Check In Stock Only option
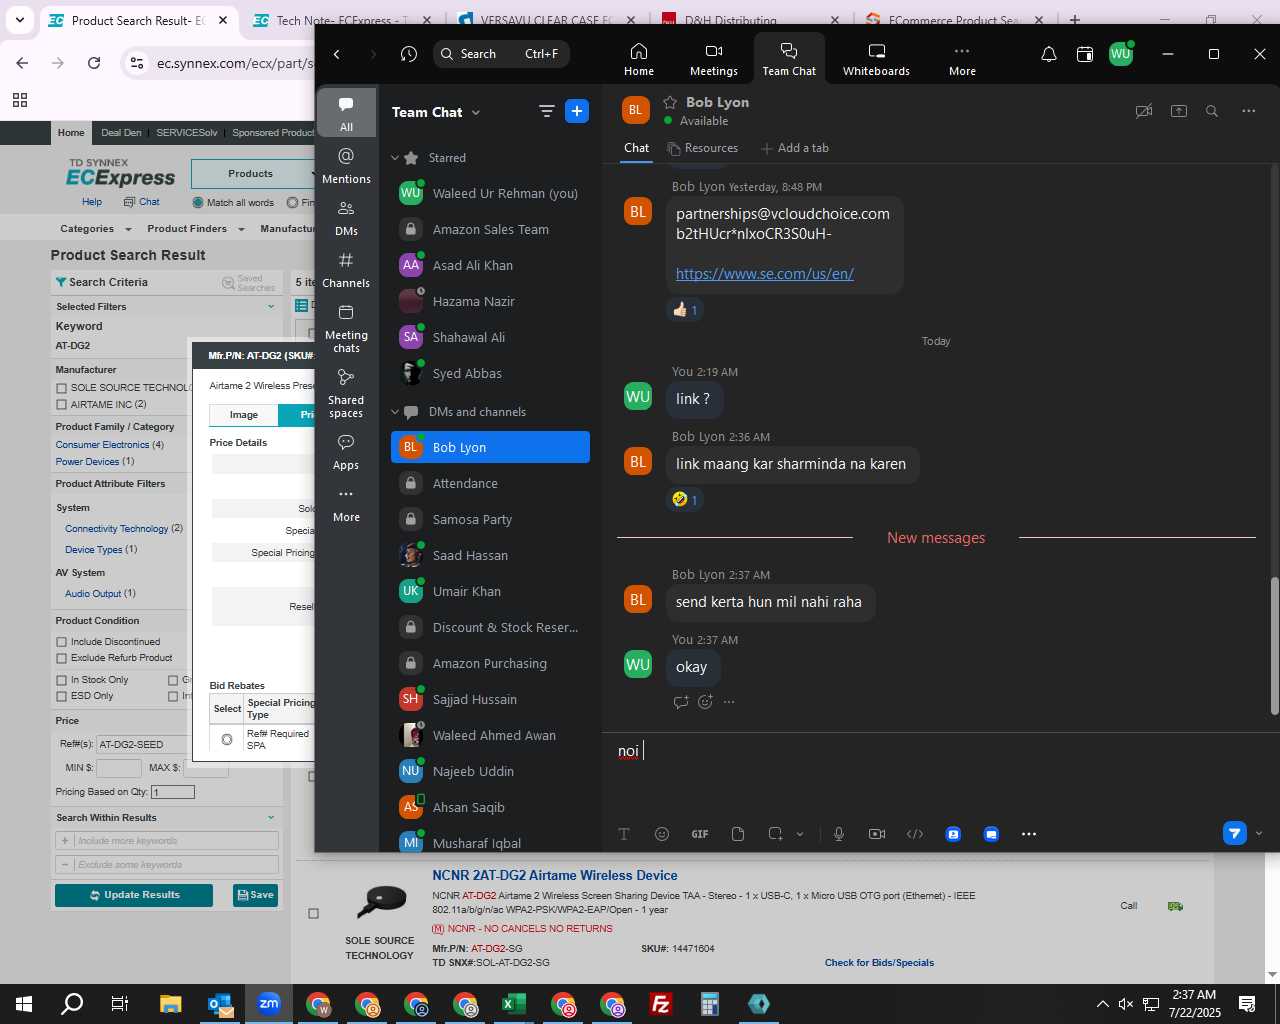The image size is (1280, 1024). [62, 680]
